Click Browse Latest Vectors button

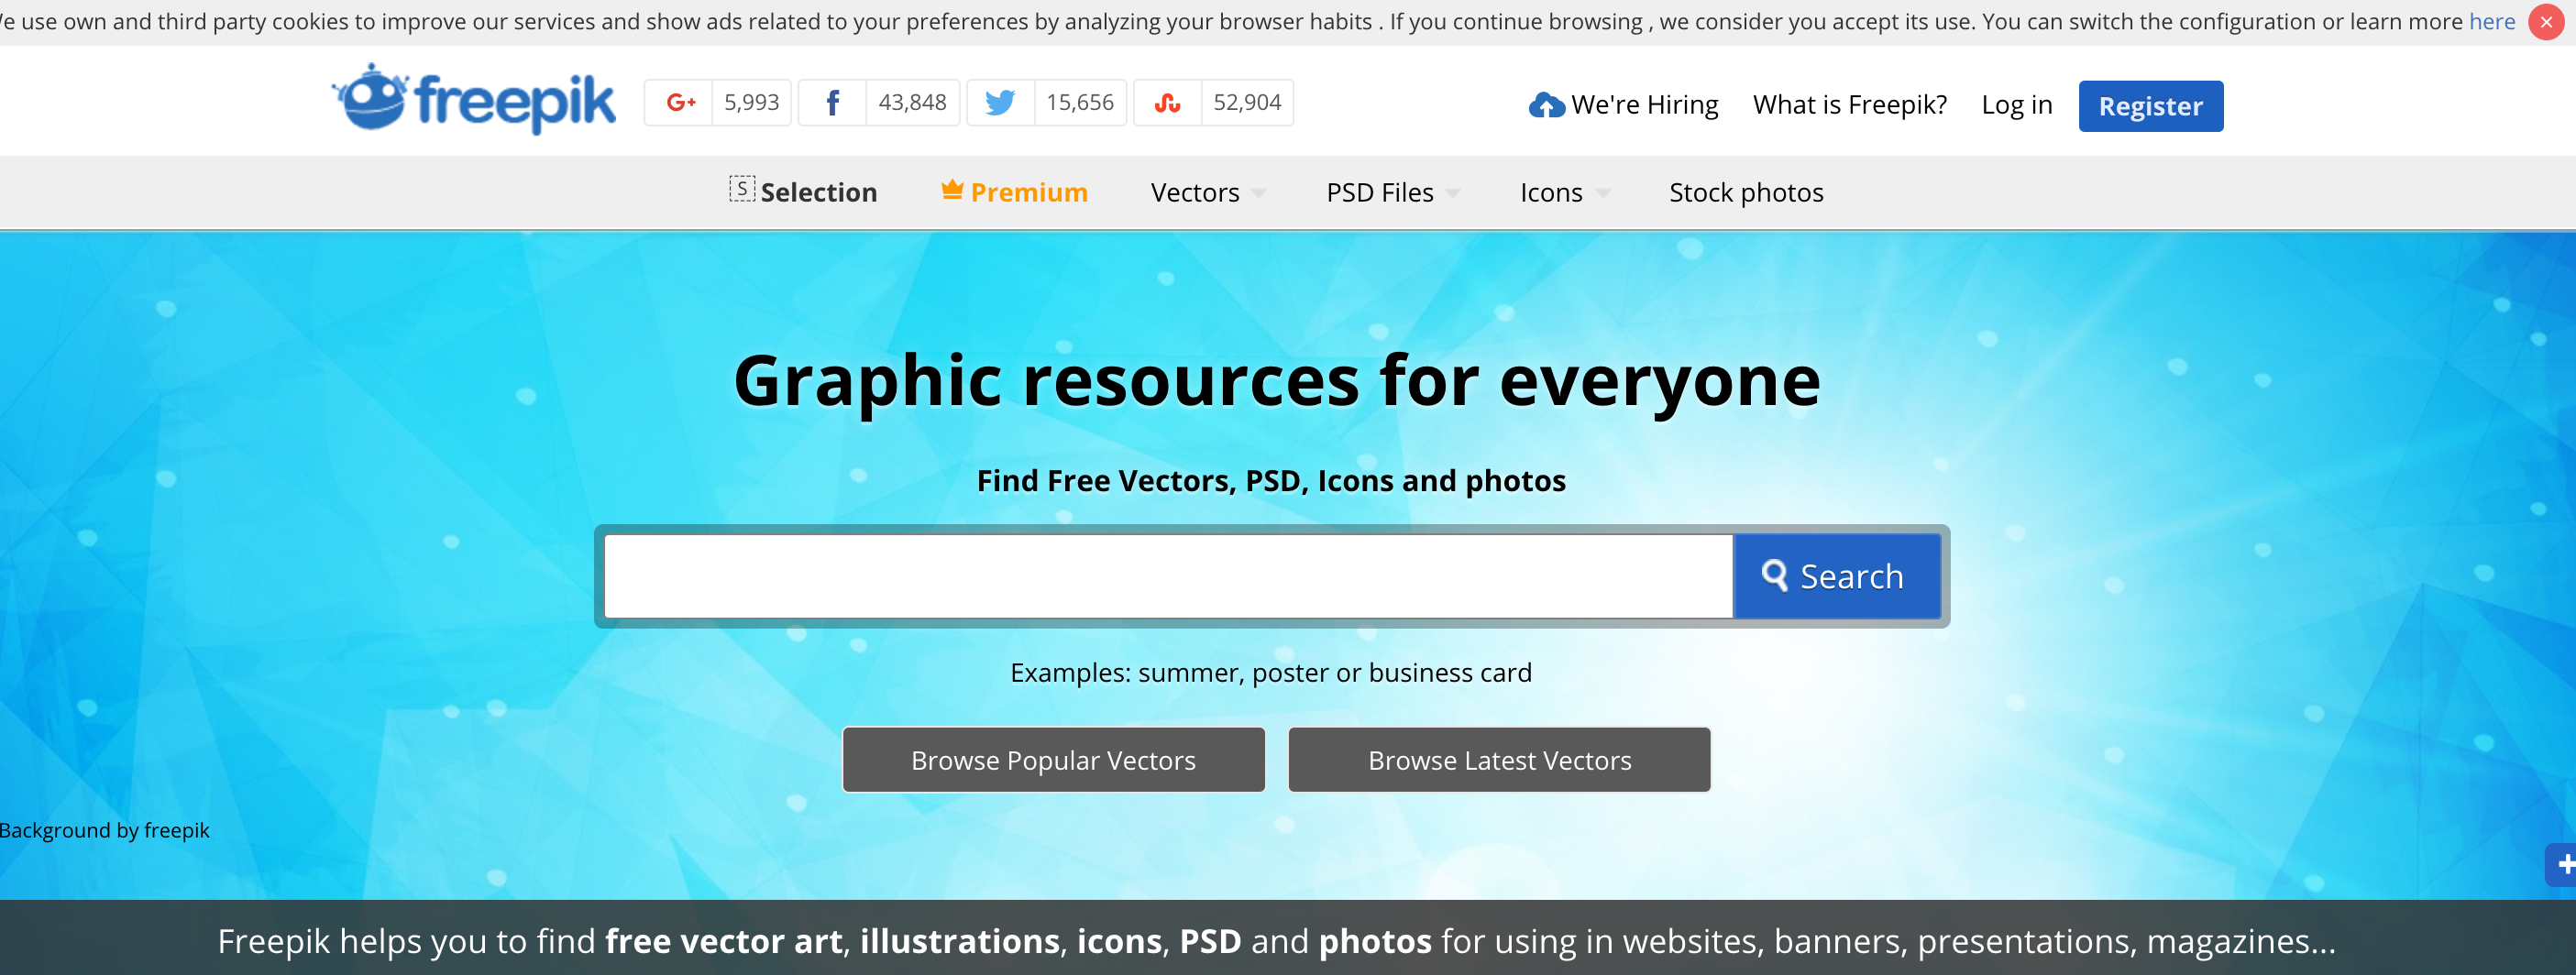tap(1499, 760)
